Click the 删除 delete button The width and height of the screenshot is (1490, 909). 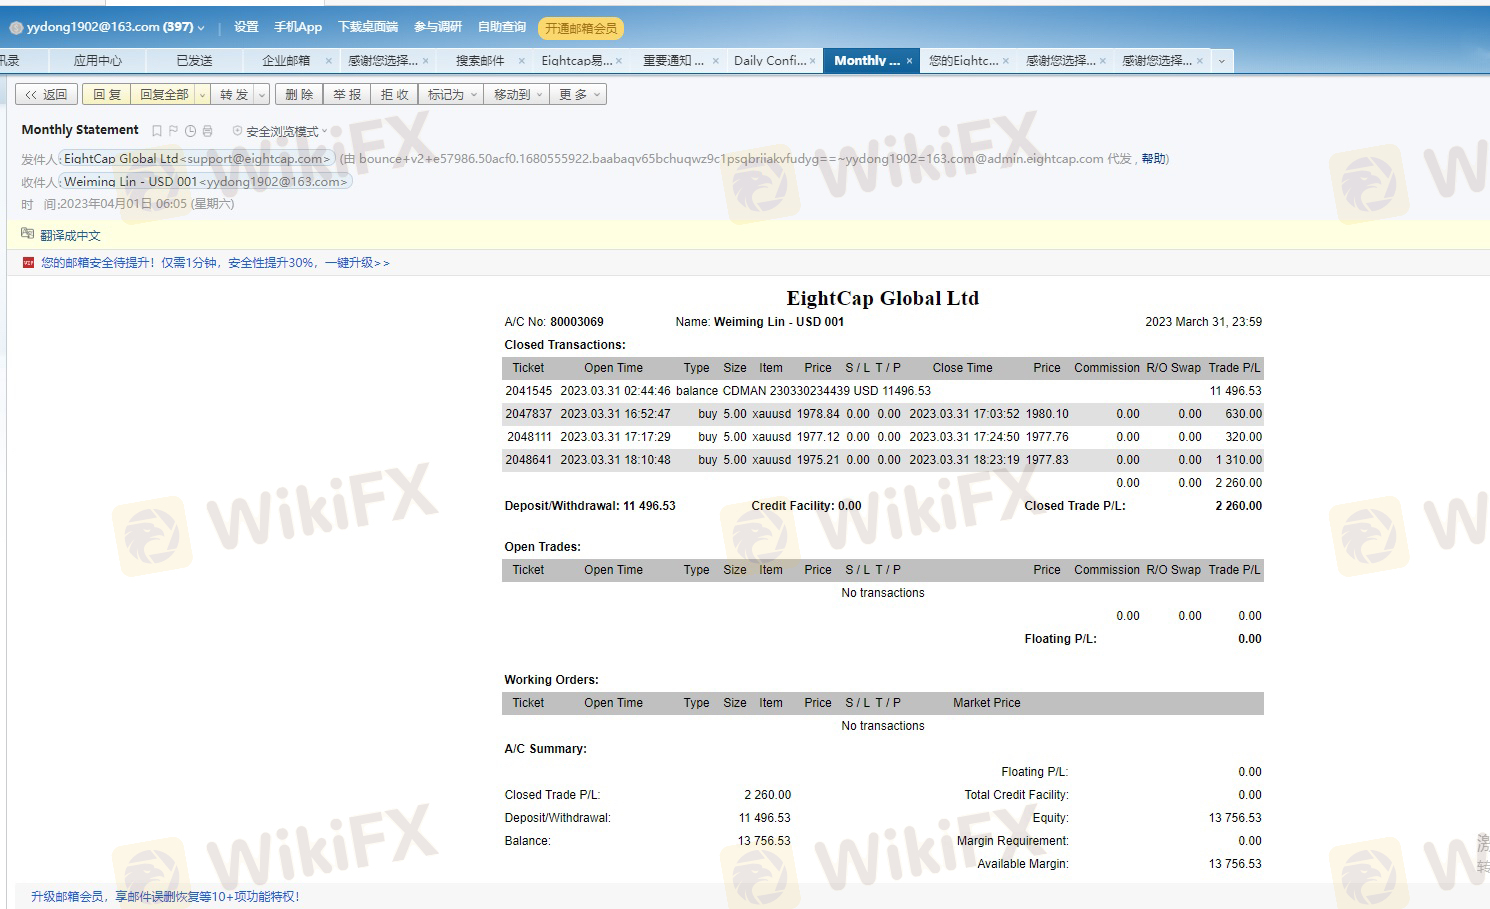pyautogui.click(x=299, y=95)
